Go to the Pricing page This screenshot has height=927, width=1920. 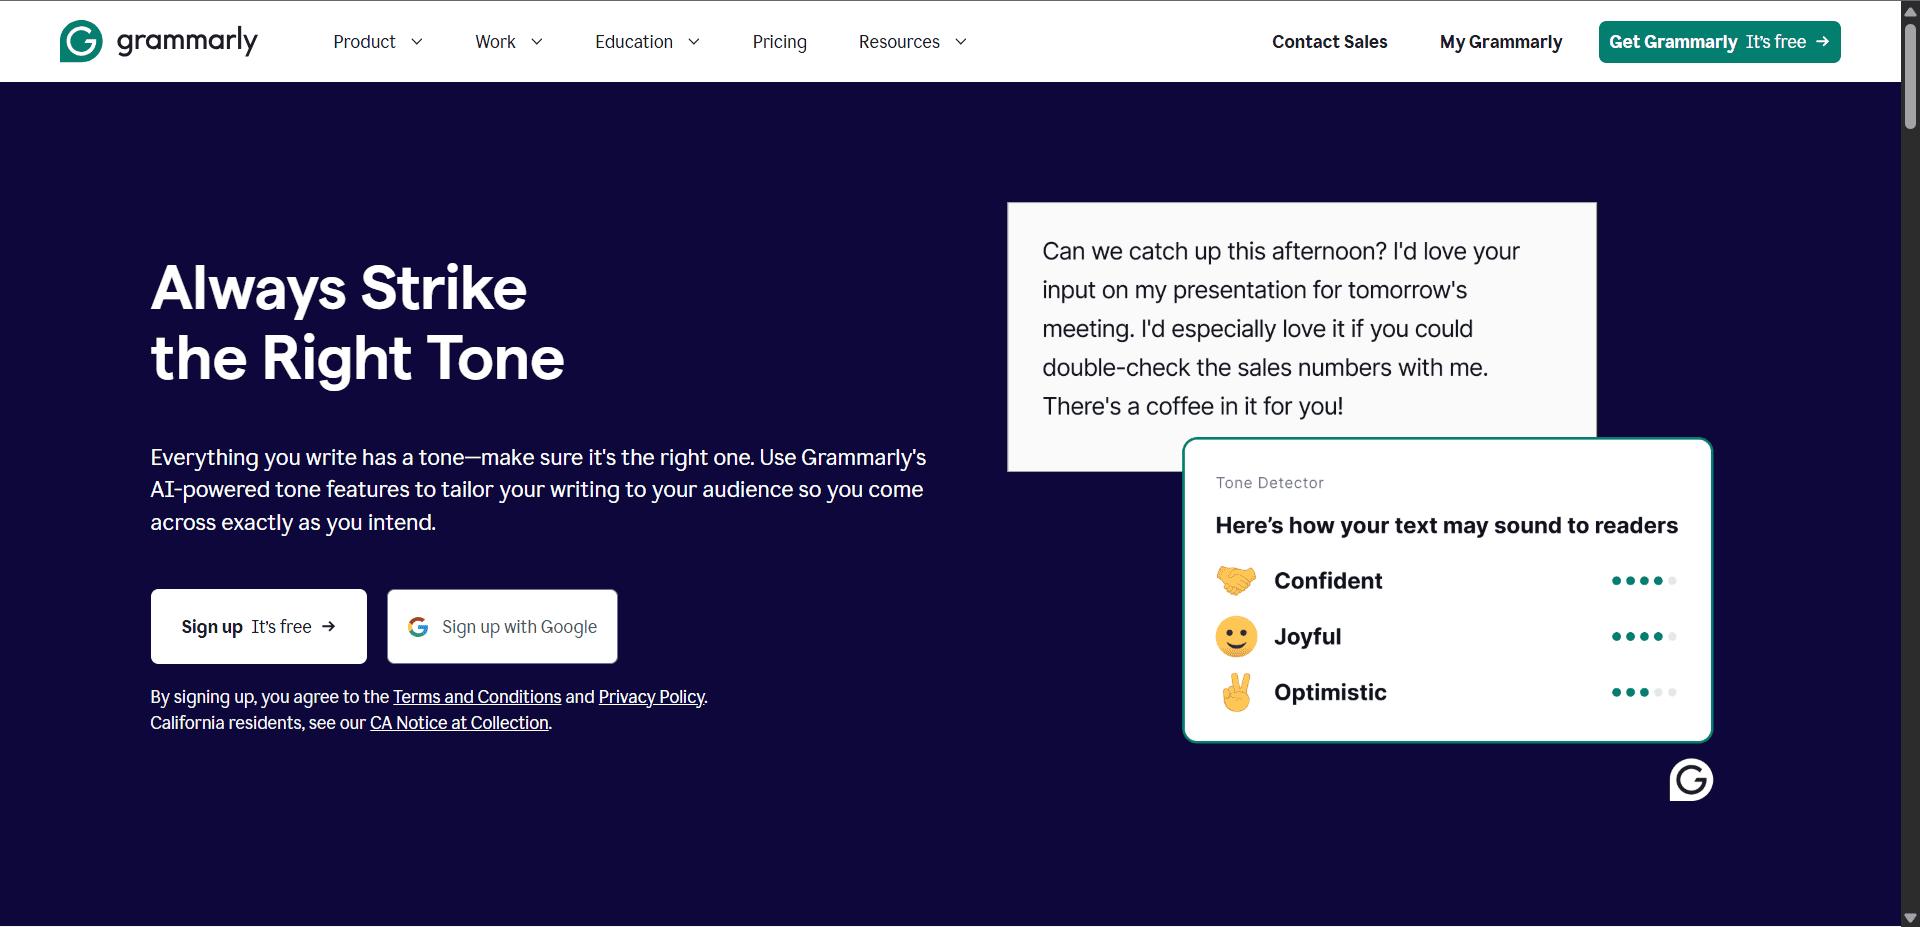779,42
